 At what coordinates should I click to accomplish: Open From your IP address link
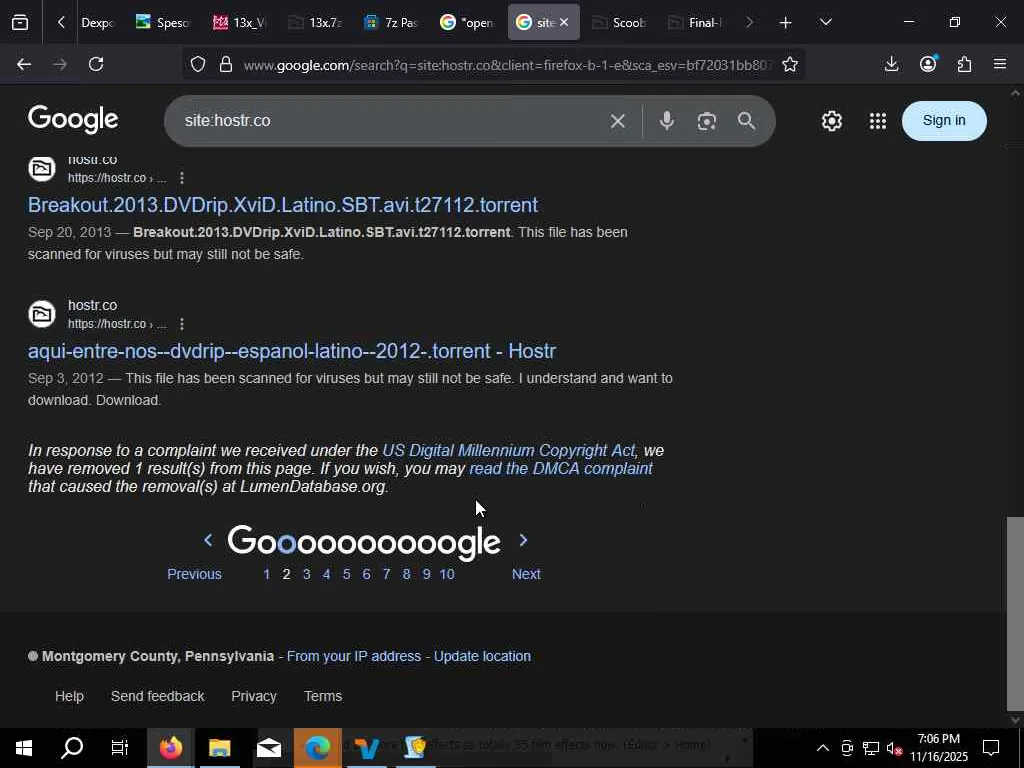tap(354, 656)
